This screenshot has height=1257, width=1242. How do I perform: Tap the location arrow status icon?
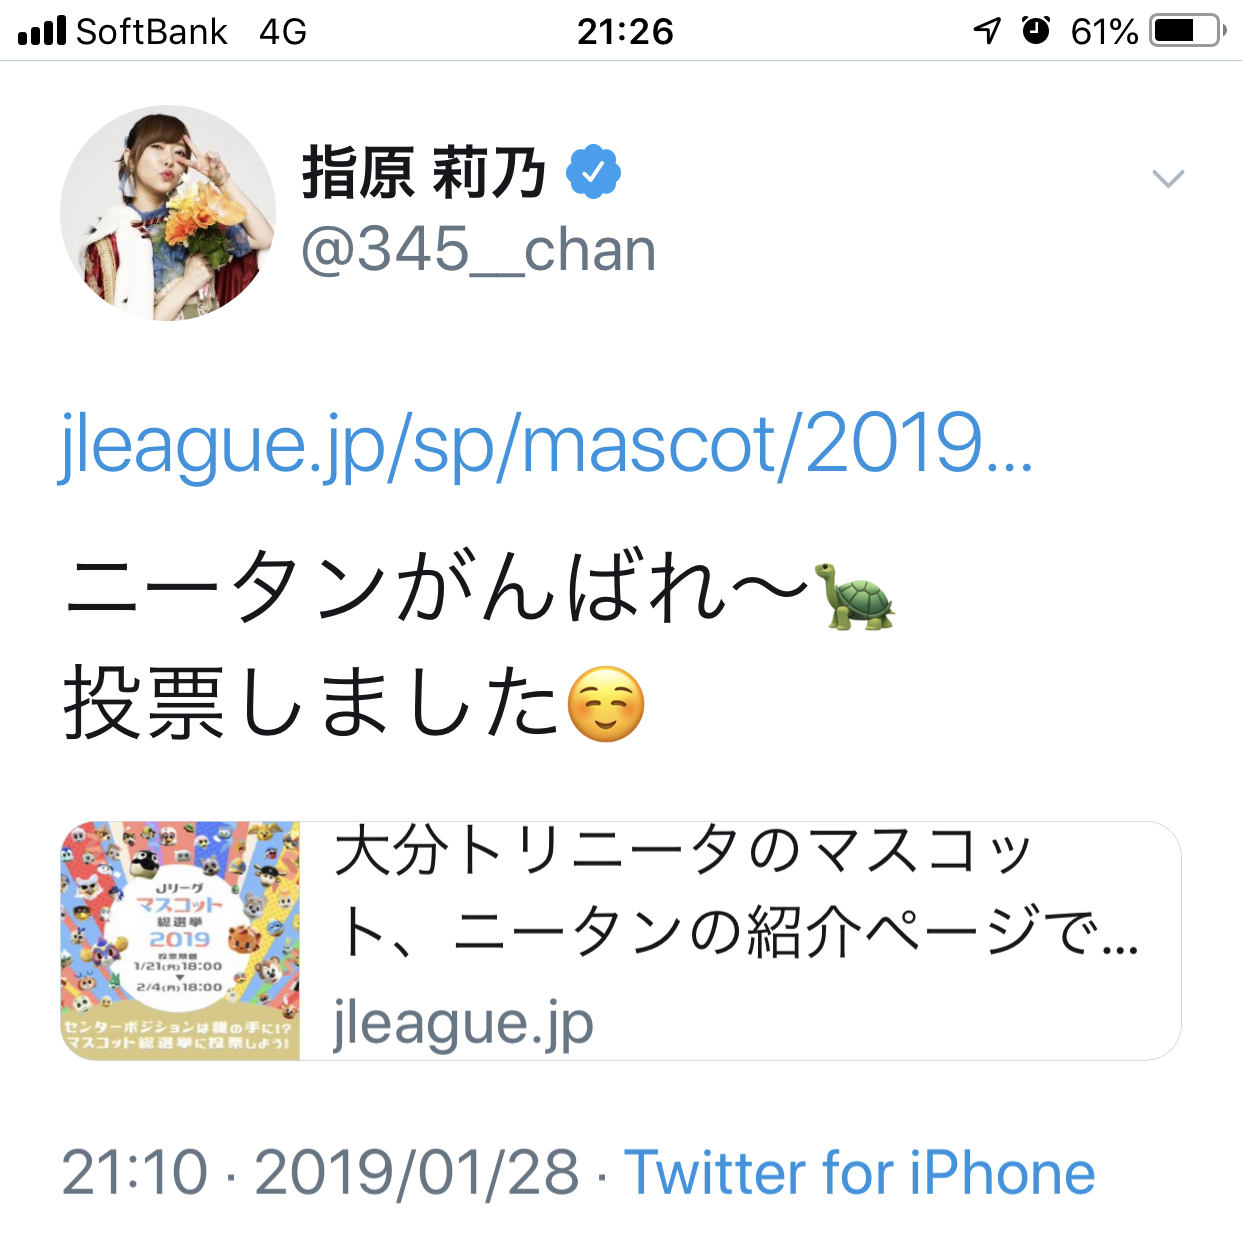coord(987,31)
